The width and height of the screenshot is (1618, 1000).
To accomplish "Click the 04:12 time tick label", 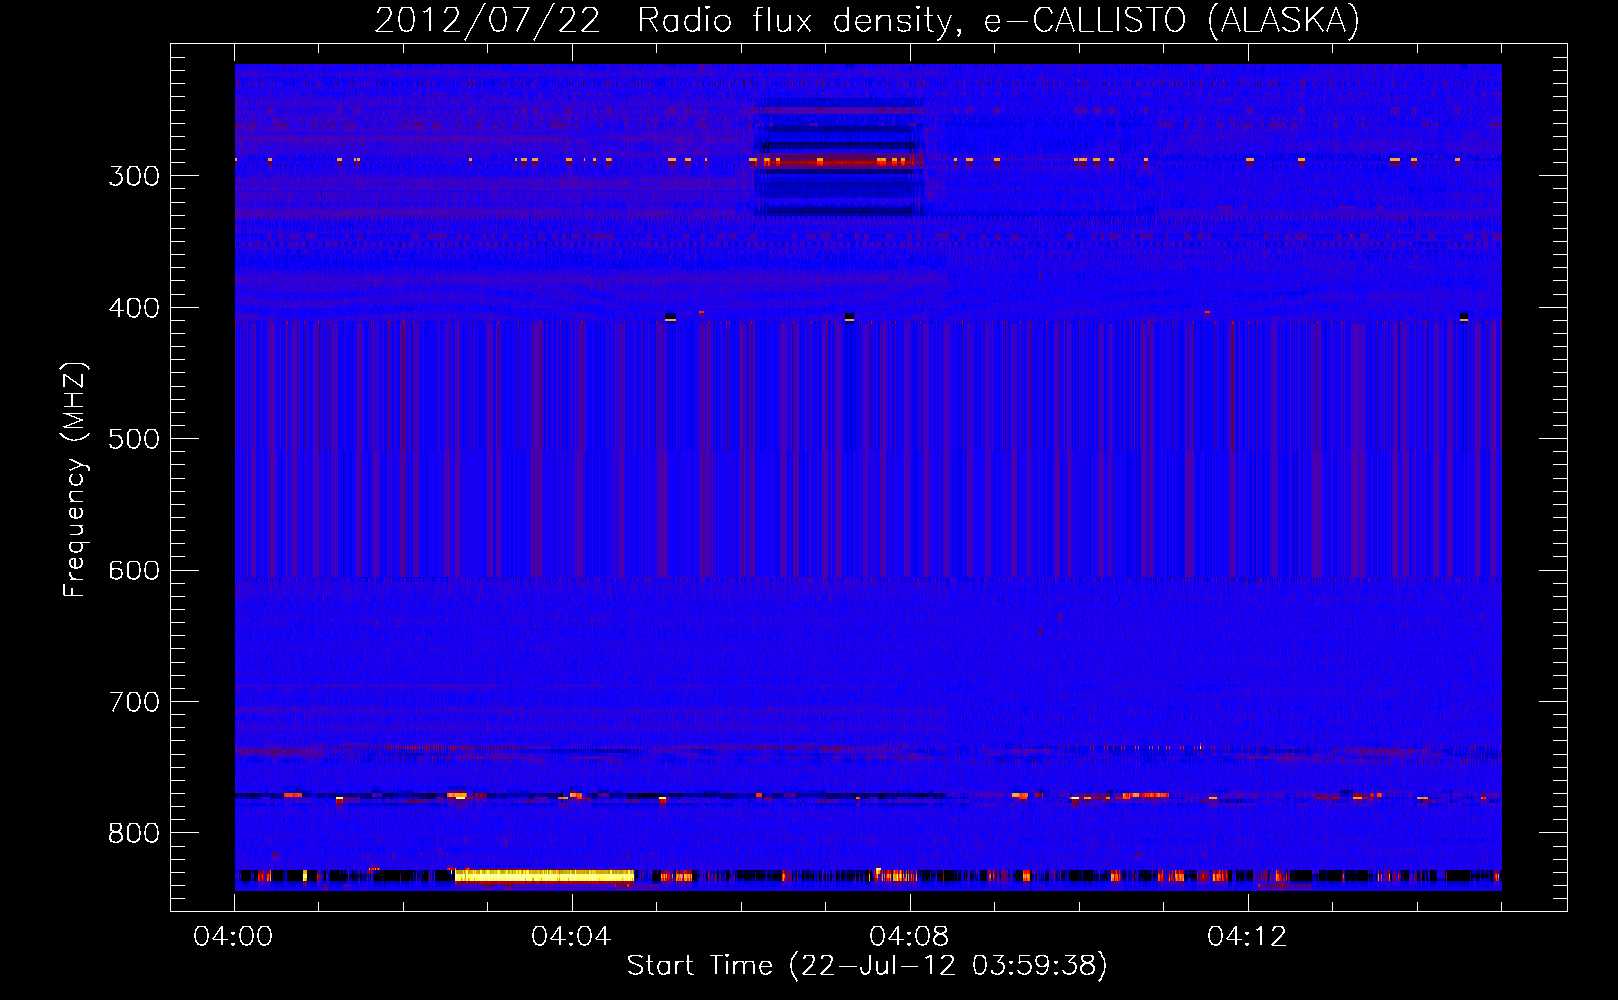I will click(x=1247, y=937).
